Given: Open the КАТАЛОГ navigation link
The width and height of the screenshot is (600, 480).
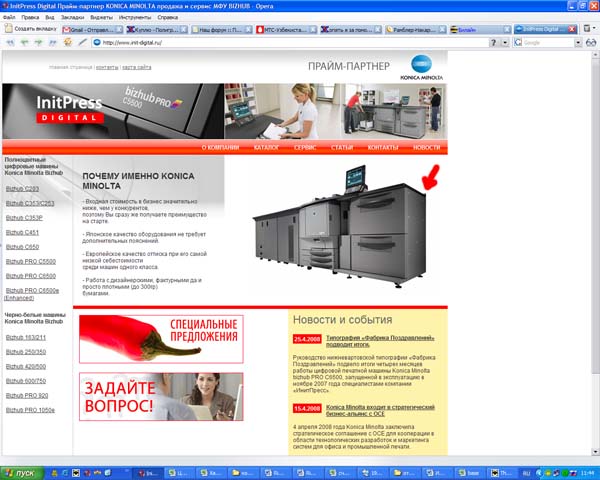Looking at the screenshot, I should pyautogui.click(x=266, y=147).
